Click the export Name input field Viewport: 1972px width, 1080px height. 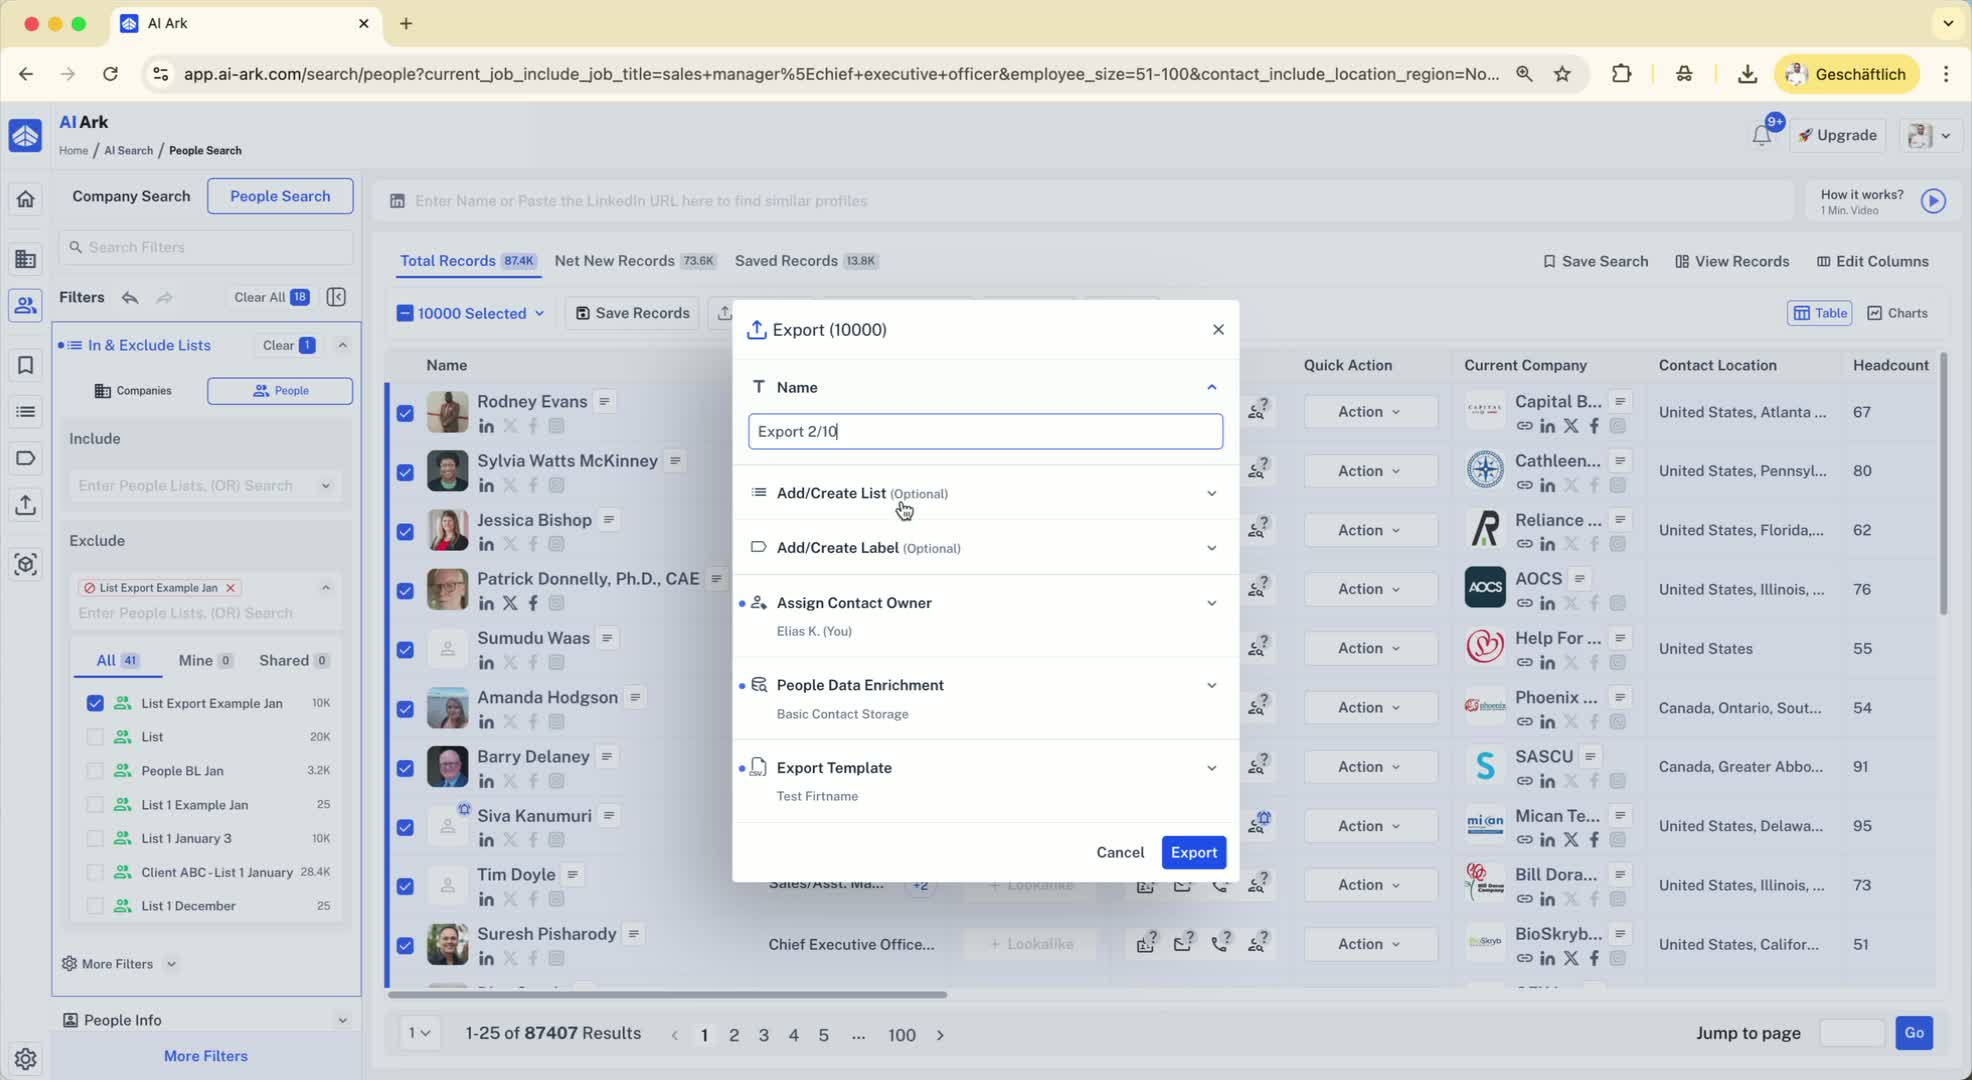(984, 431)
